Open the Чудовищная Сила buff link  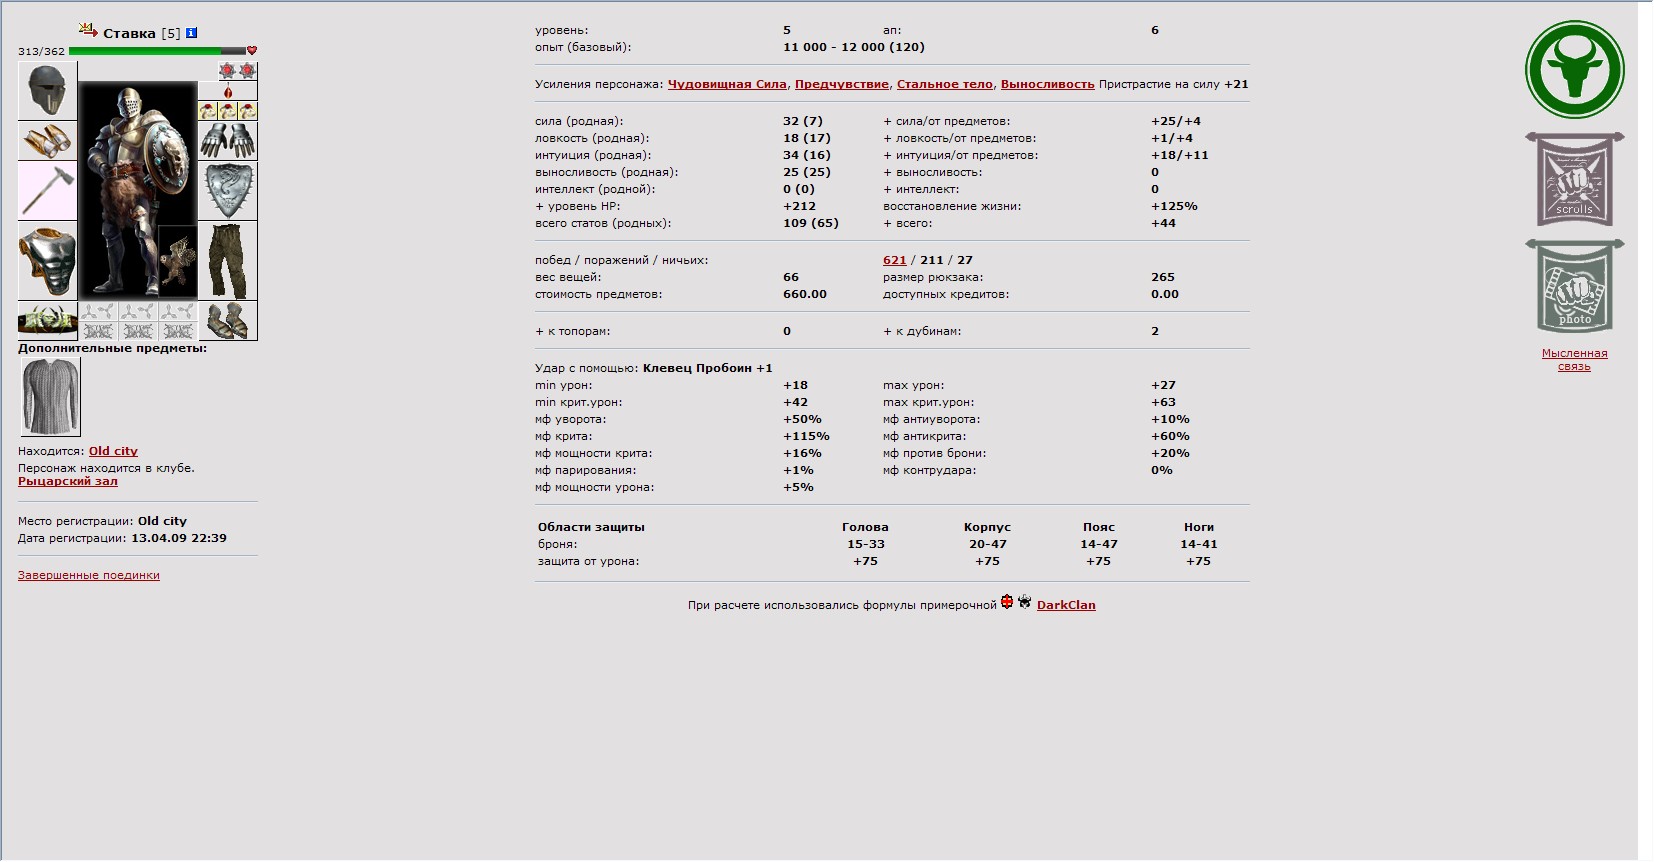point(727,84)
